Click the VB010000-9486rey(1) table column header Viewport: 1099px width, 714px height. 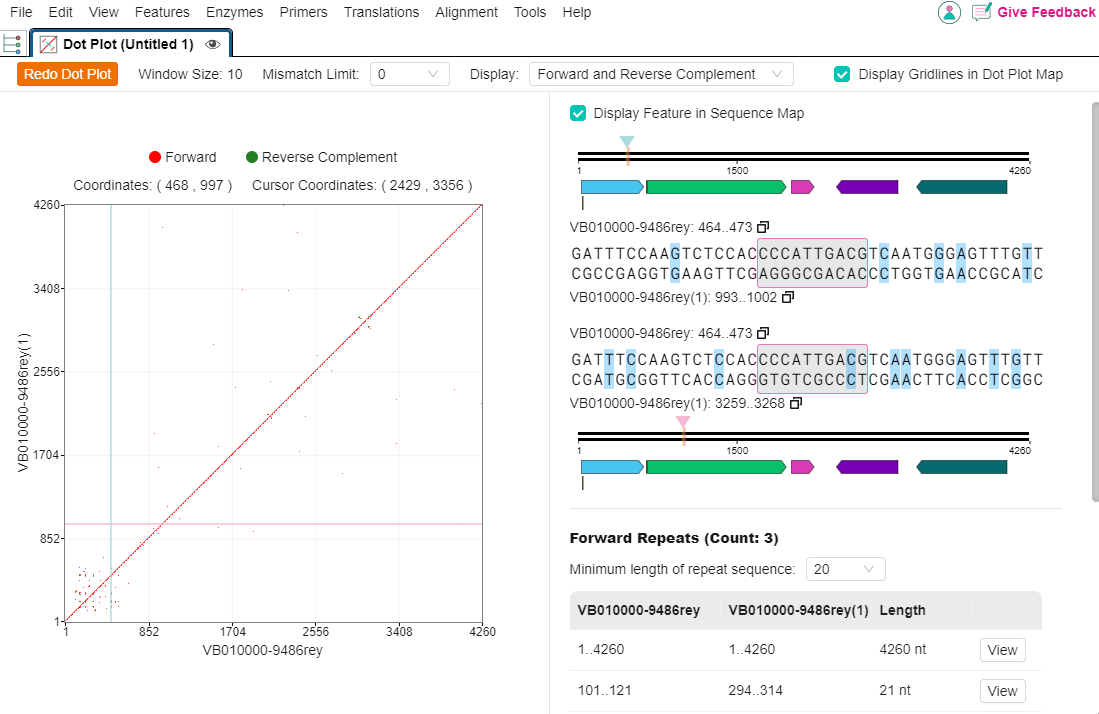coord(798,610)
